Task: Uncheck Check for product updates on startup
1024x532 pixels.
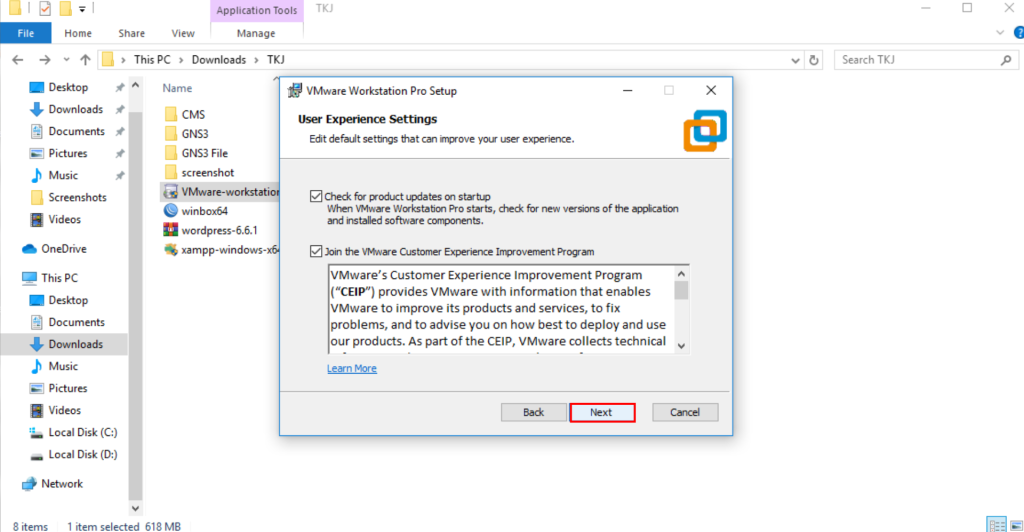Action: coord(317,197)
